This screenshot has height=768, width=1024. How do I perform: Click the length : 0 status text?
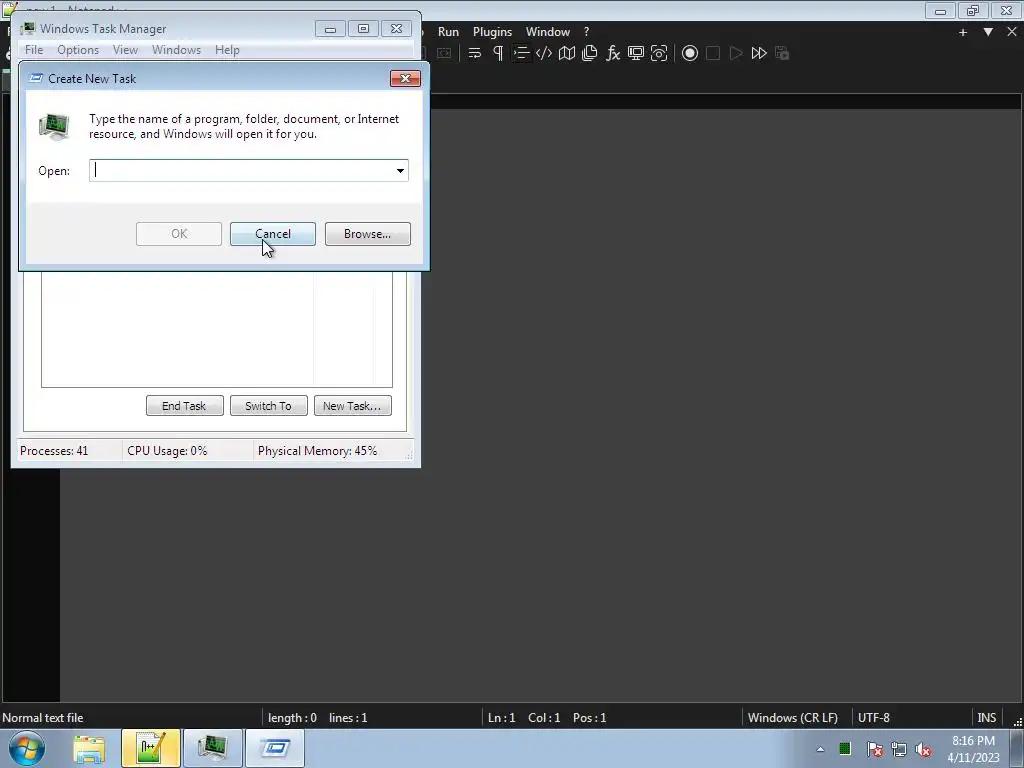[x=292, y=718]
